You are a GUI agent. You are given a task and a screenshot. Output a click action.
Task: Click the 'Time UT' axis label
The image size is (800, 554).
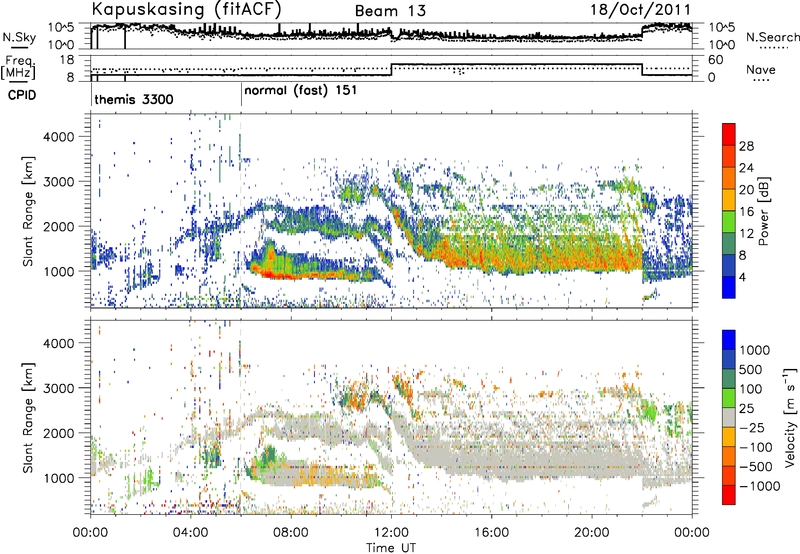[x=391, y=548]
